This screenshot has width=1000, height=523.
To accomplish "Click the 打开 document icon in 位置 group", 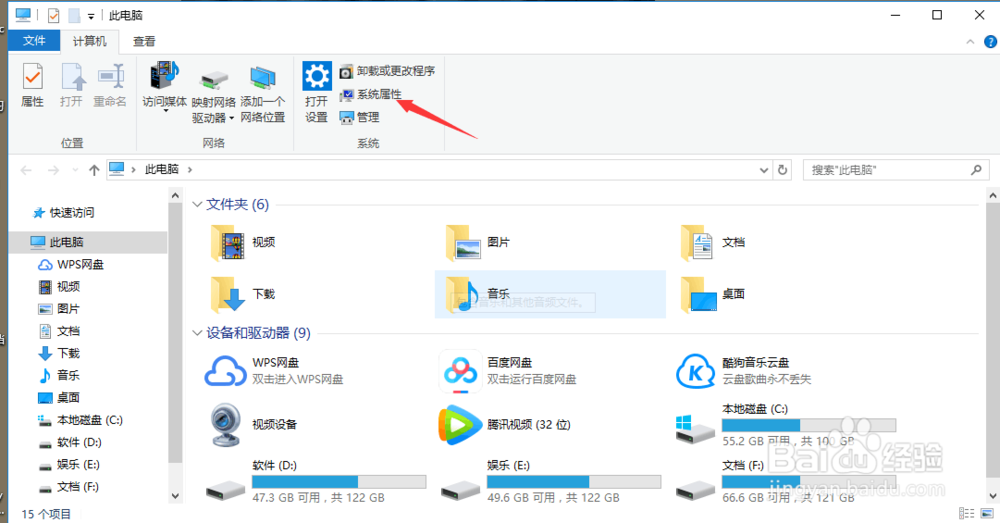I will [72, 77].
